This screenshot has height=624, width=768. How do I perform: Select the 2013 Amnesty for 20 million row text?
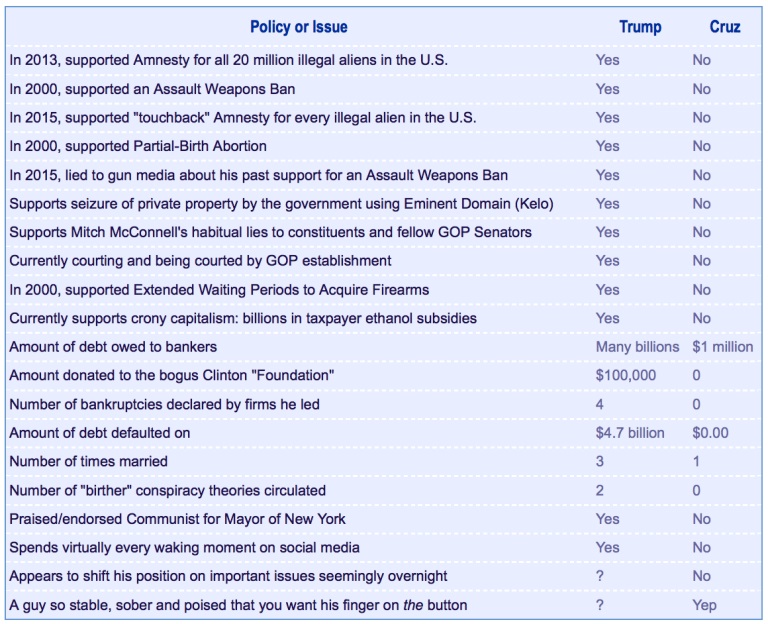coord(228,60)
